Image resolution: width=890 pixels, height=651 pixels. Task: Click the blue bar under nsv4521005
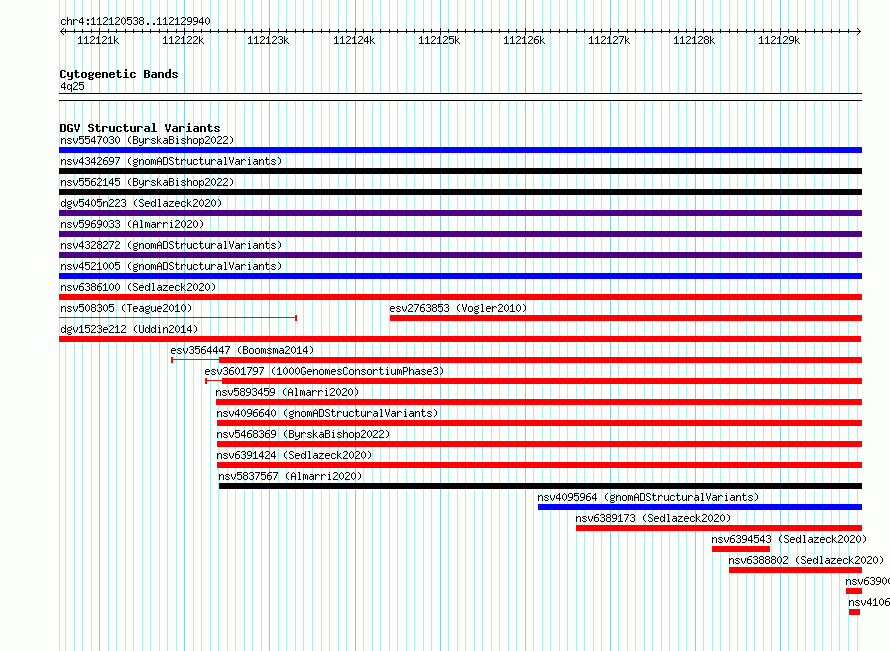pos(460,276)
